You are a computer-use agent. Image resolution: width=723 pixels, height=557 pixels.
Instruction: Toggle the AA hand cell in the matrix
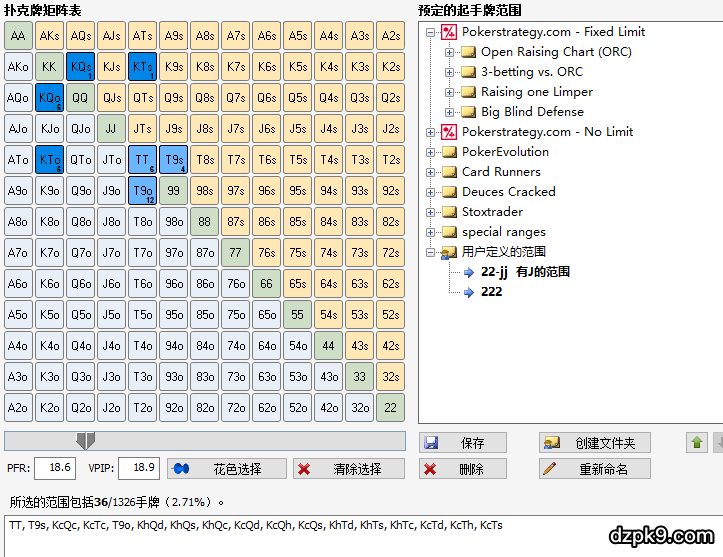click(x=18, y=37)
